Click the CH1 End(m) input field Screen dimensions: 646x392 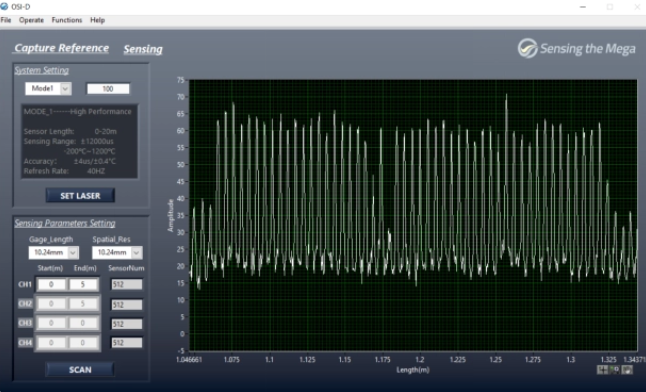(83, 284)
